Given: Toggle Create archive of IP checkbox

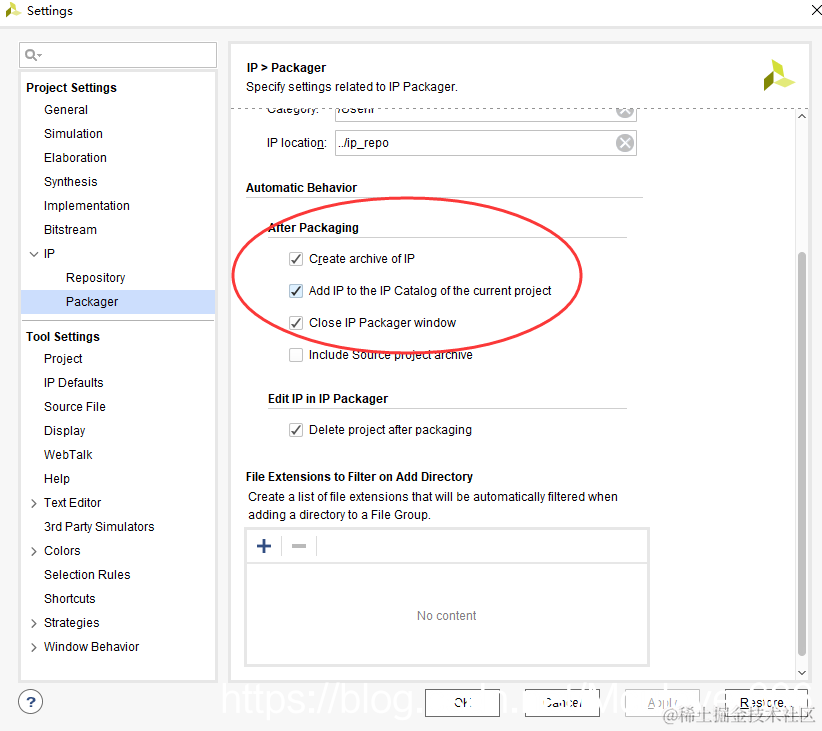Looking at the screenshot, I should point(296,259).
